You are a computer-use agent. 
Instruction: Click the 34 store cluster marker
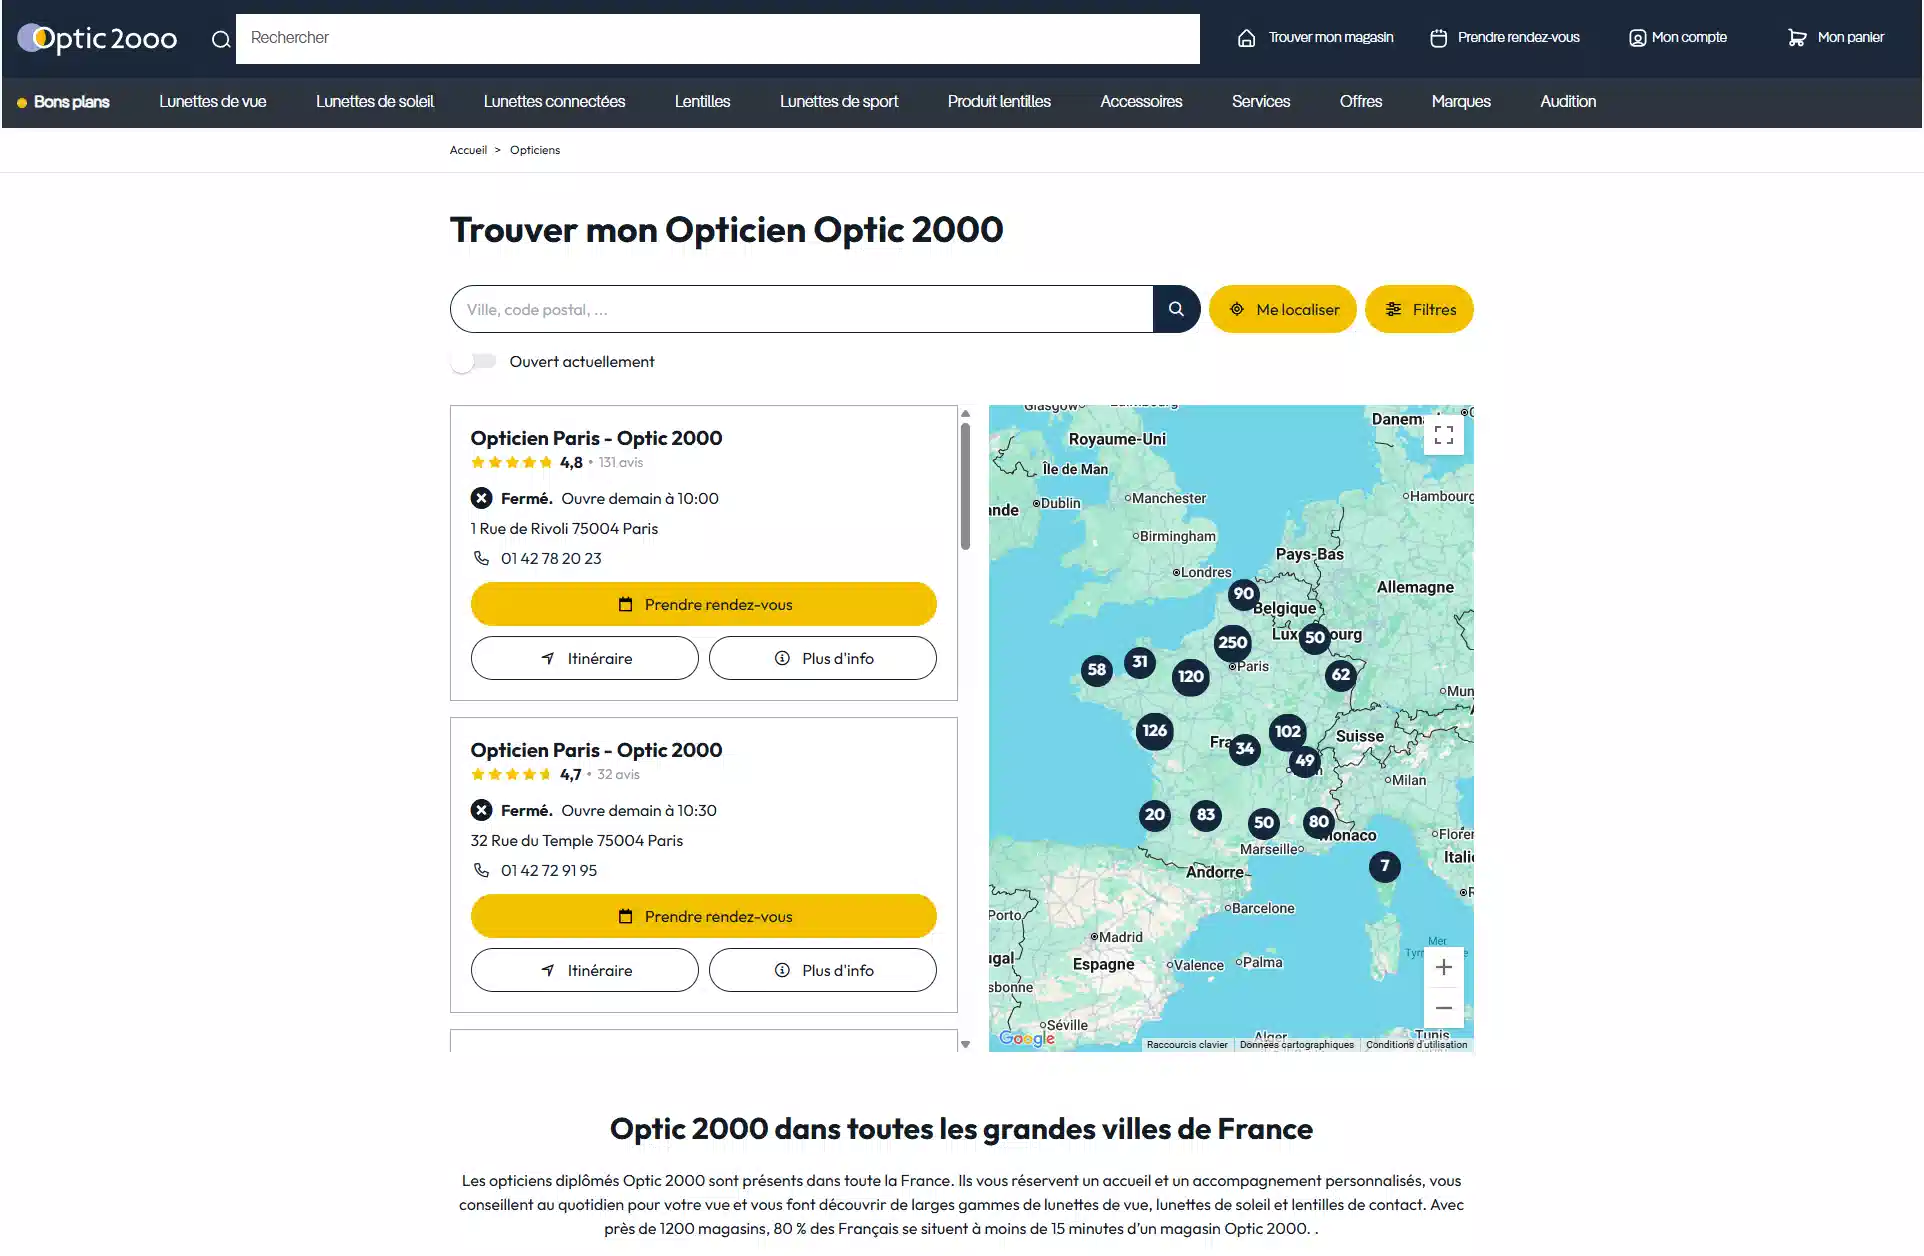[1244, 748]
